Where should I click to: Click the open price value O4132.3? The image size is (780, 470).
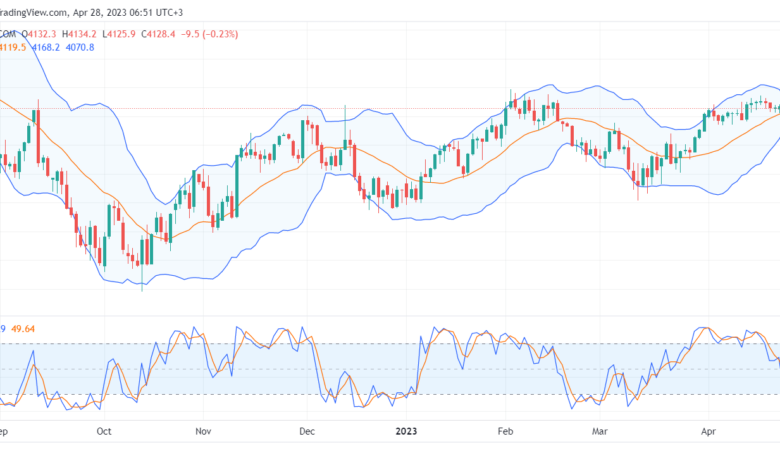[39, 34]
